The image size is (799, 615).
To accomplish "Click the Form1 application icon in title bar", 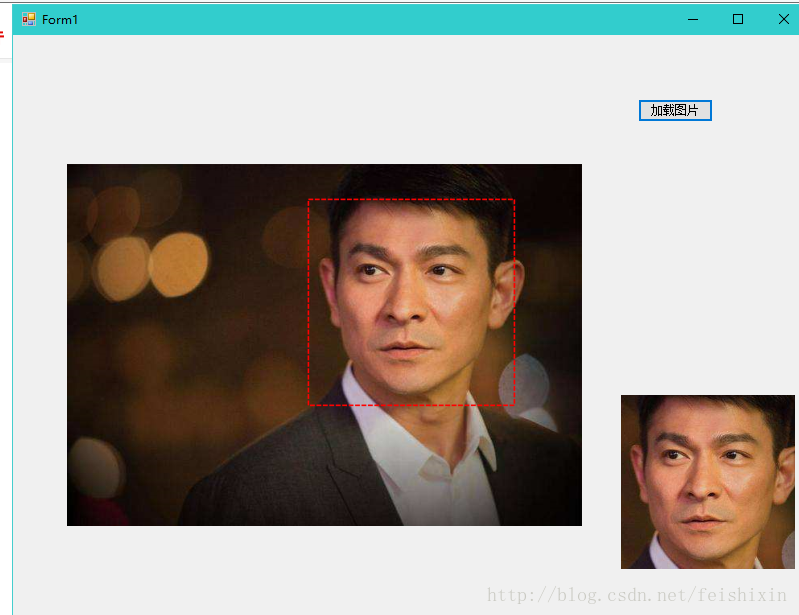I will 29,19.
